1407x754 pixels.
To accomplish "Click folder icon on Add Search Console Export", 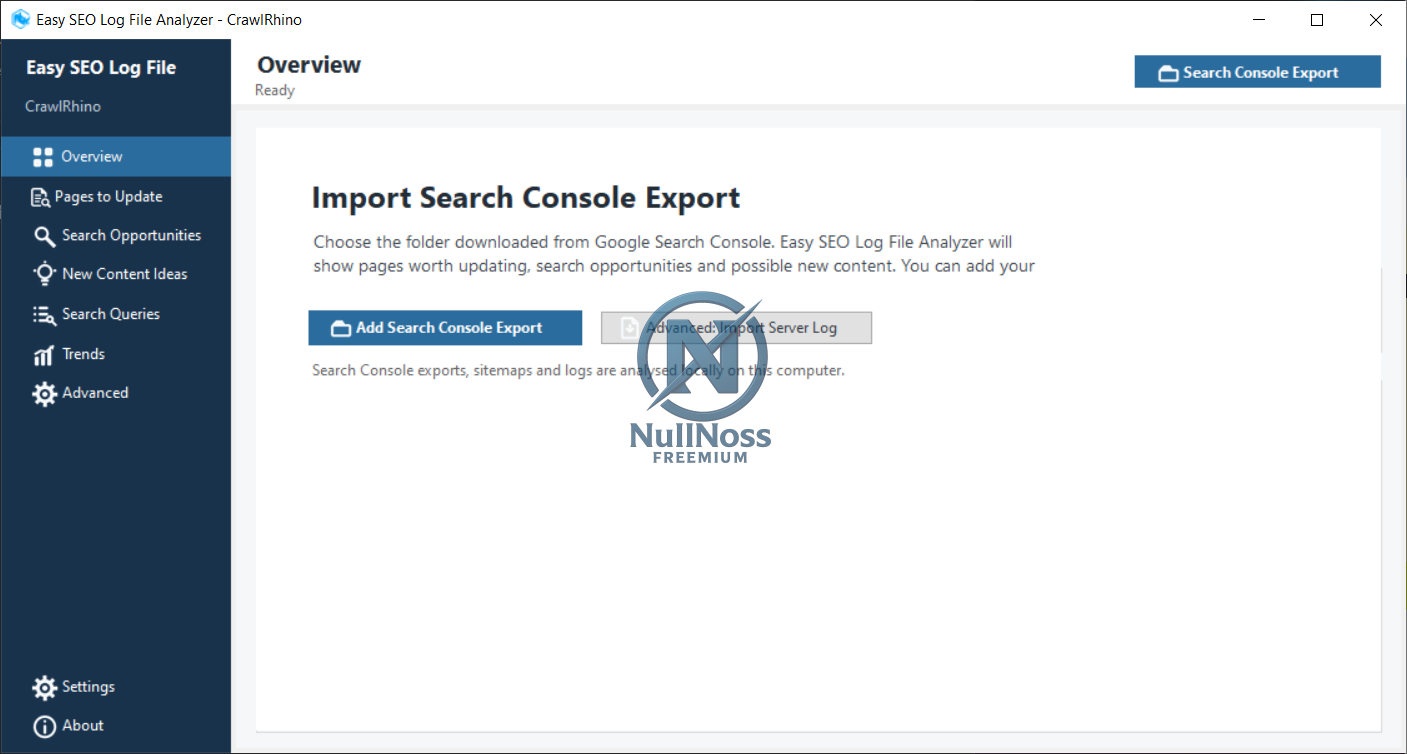I will pos(341,328).
